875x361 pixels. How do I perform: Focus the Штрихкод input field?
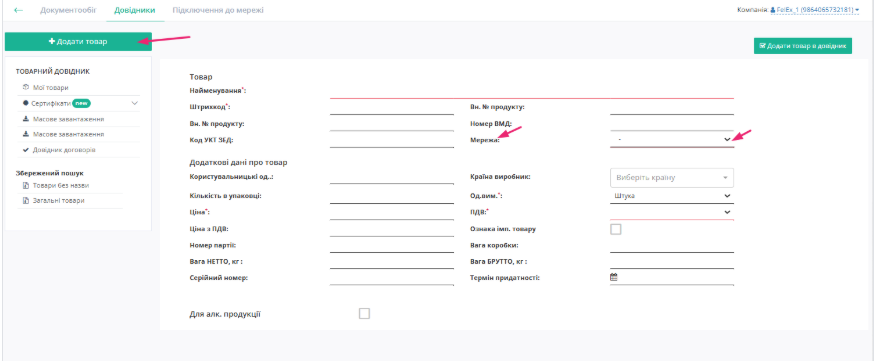coord(392,108)
